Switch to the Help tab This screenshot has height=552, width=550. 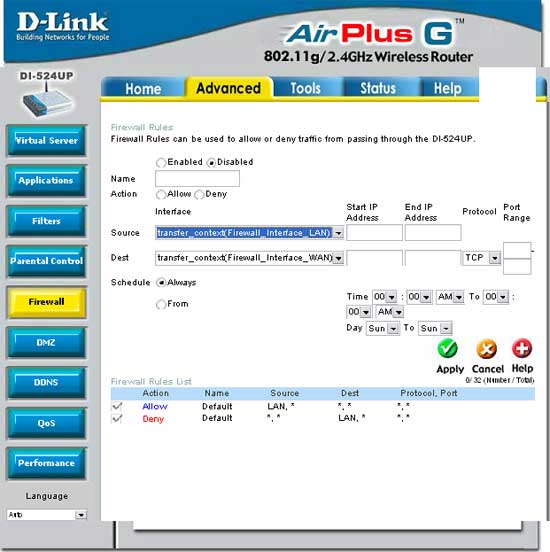448,88
